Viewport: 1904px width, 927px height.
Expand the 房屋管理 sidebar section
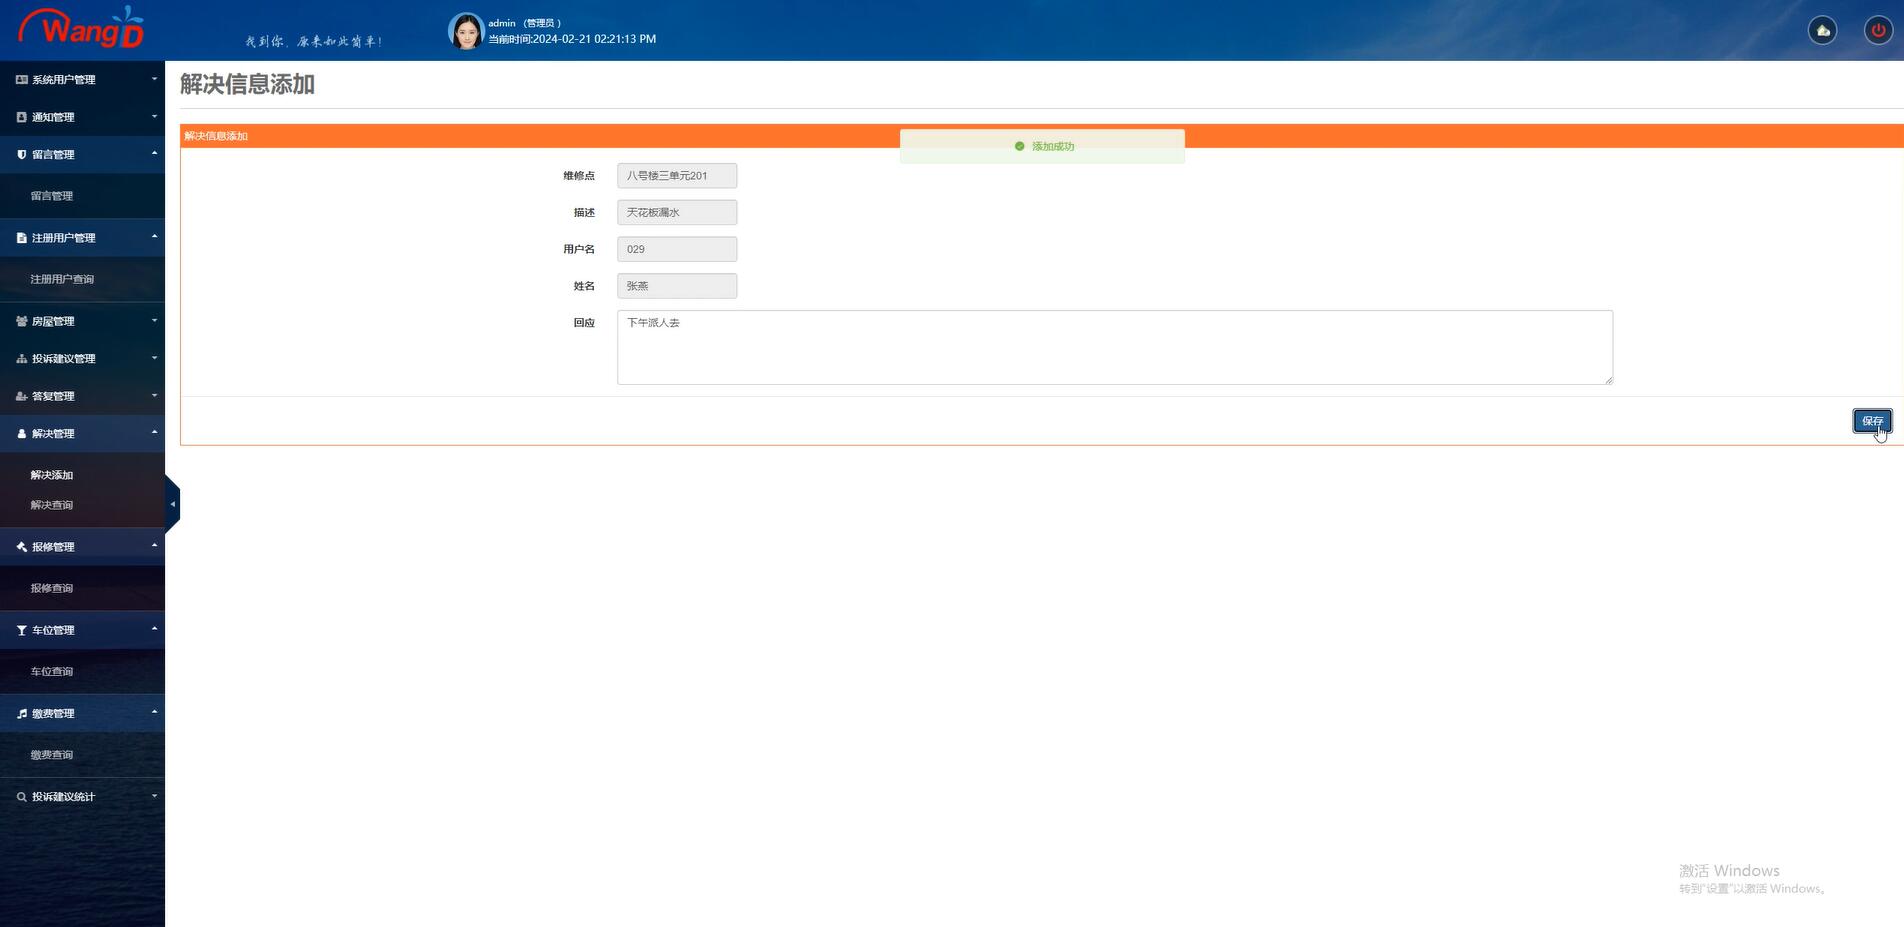(82, 321)
